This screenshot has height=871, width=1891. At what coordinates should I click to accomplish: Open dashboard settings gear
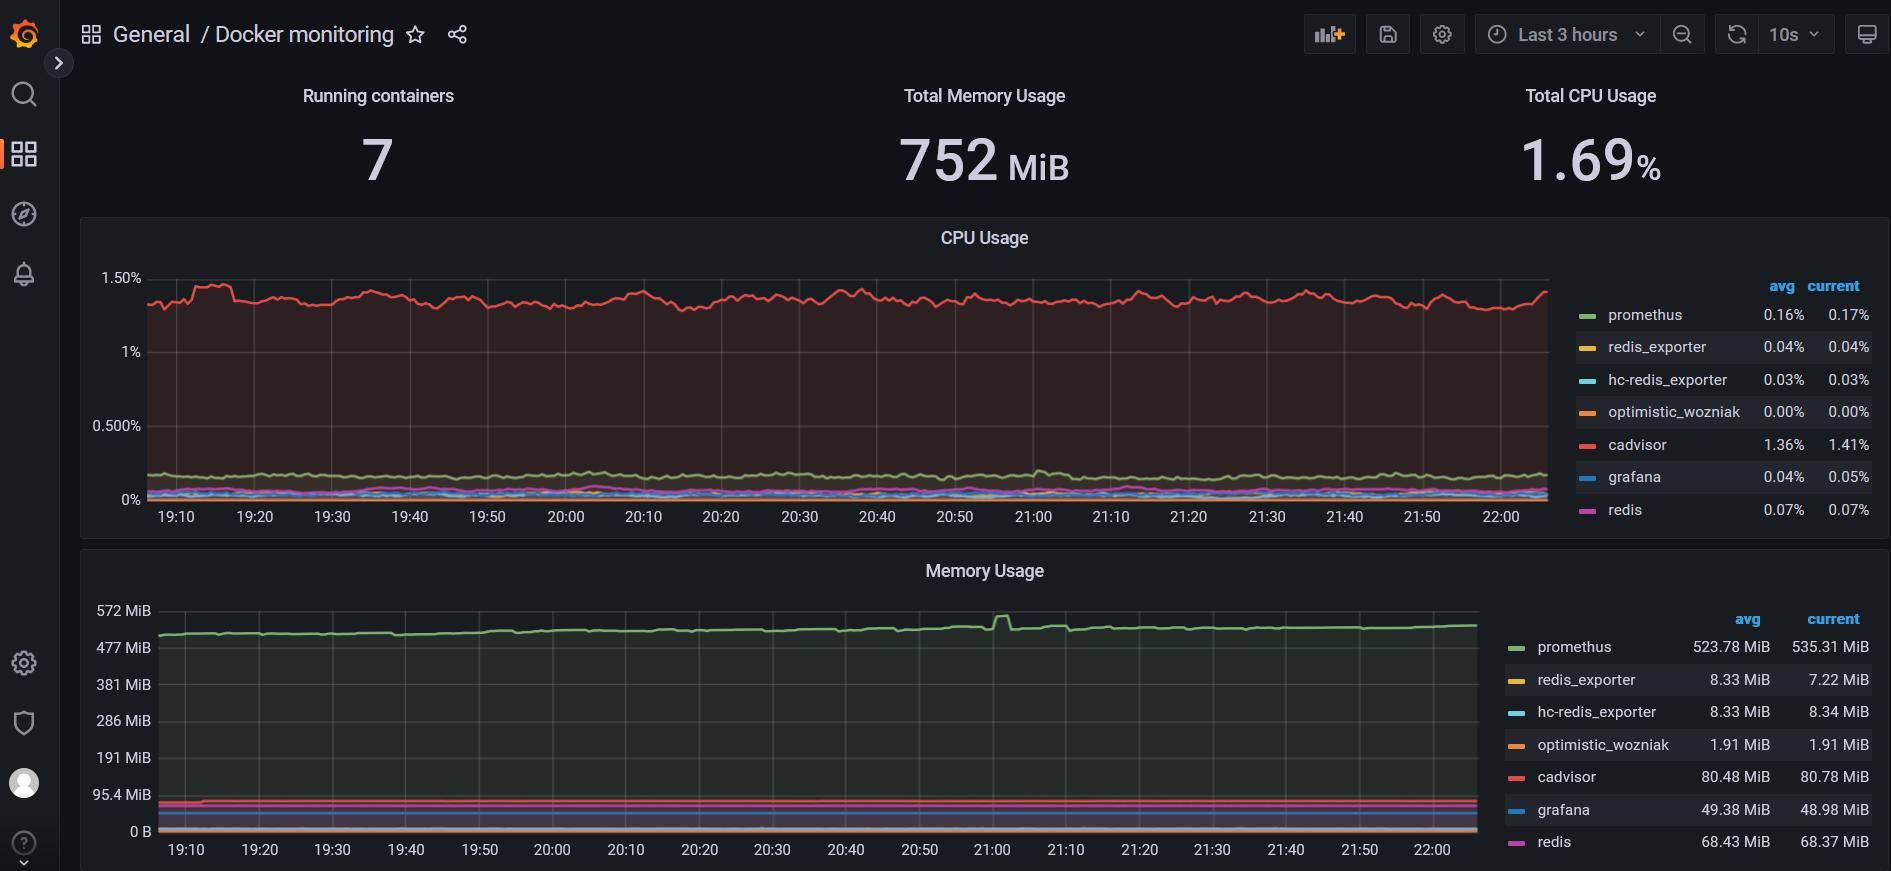point(1442,35)
